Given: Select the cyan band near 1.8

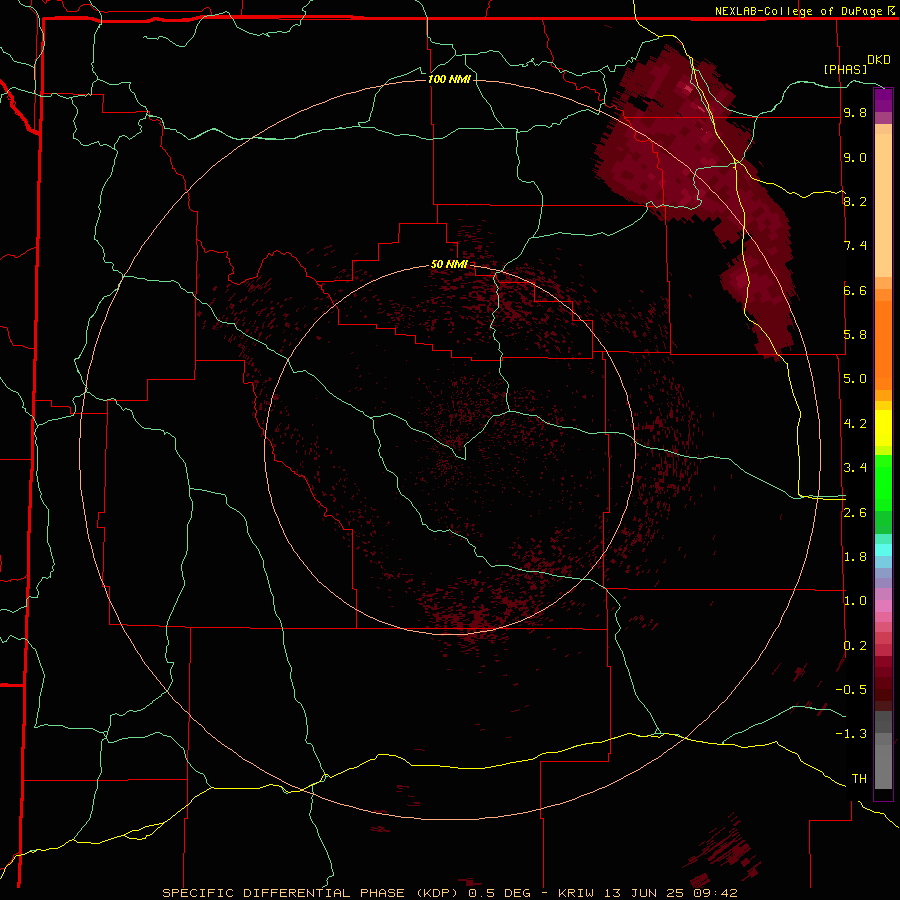Looking at the screenshot, I should point(883,550).
